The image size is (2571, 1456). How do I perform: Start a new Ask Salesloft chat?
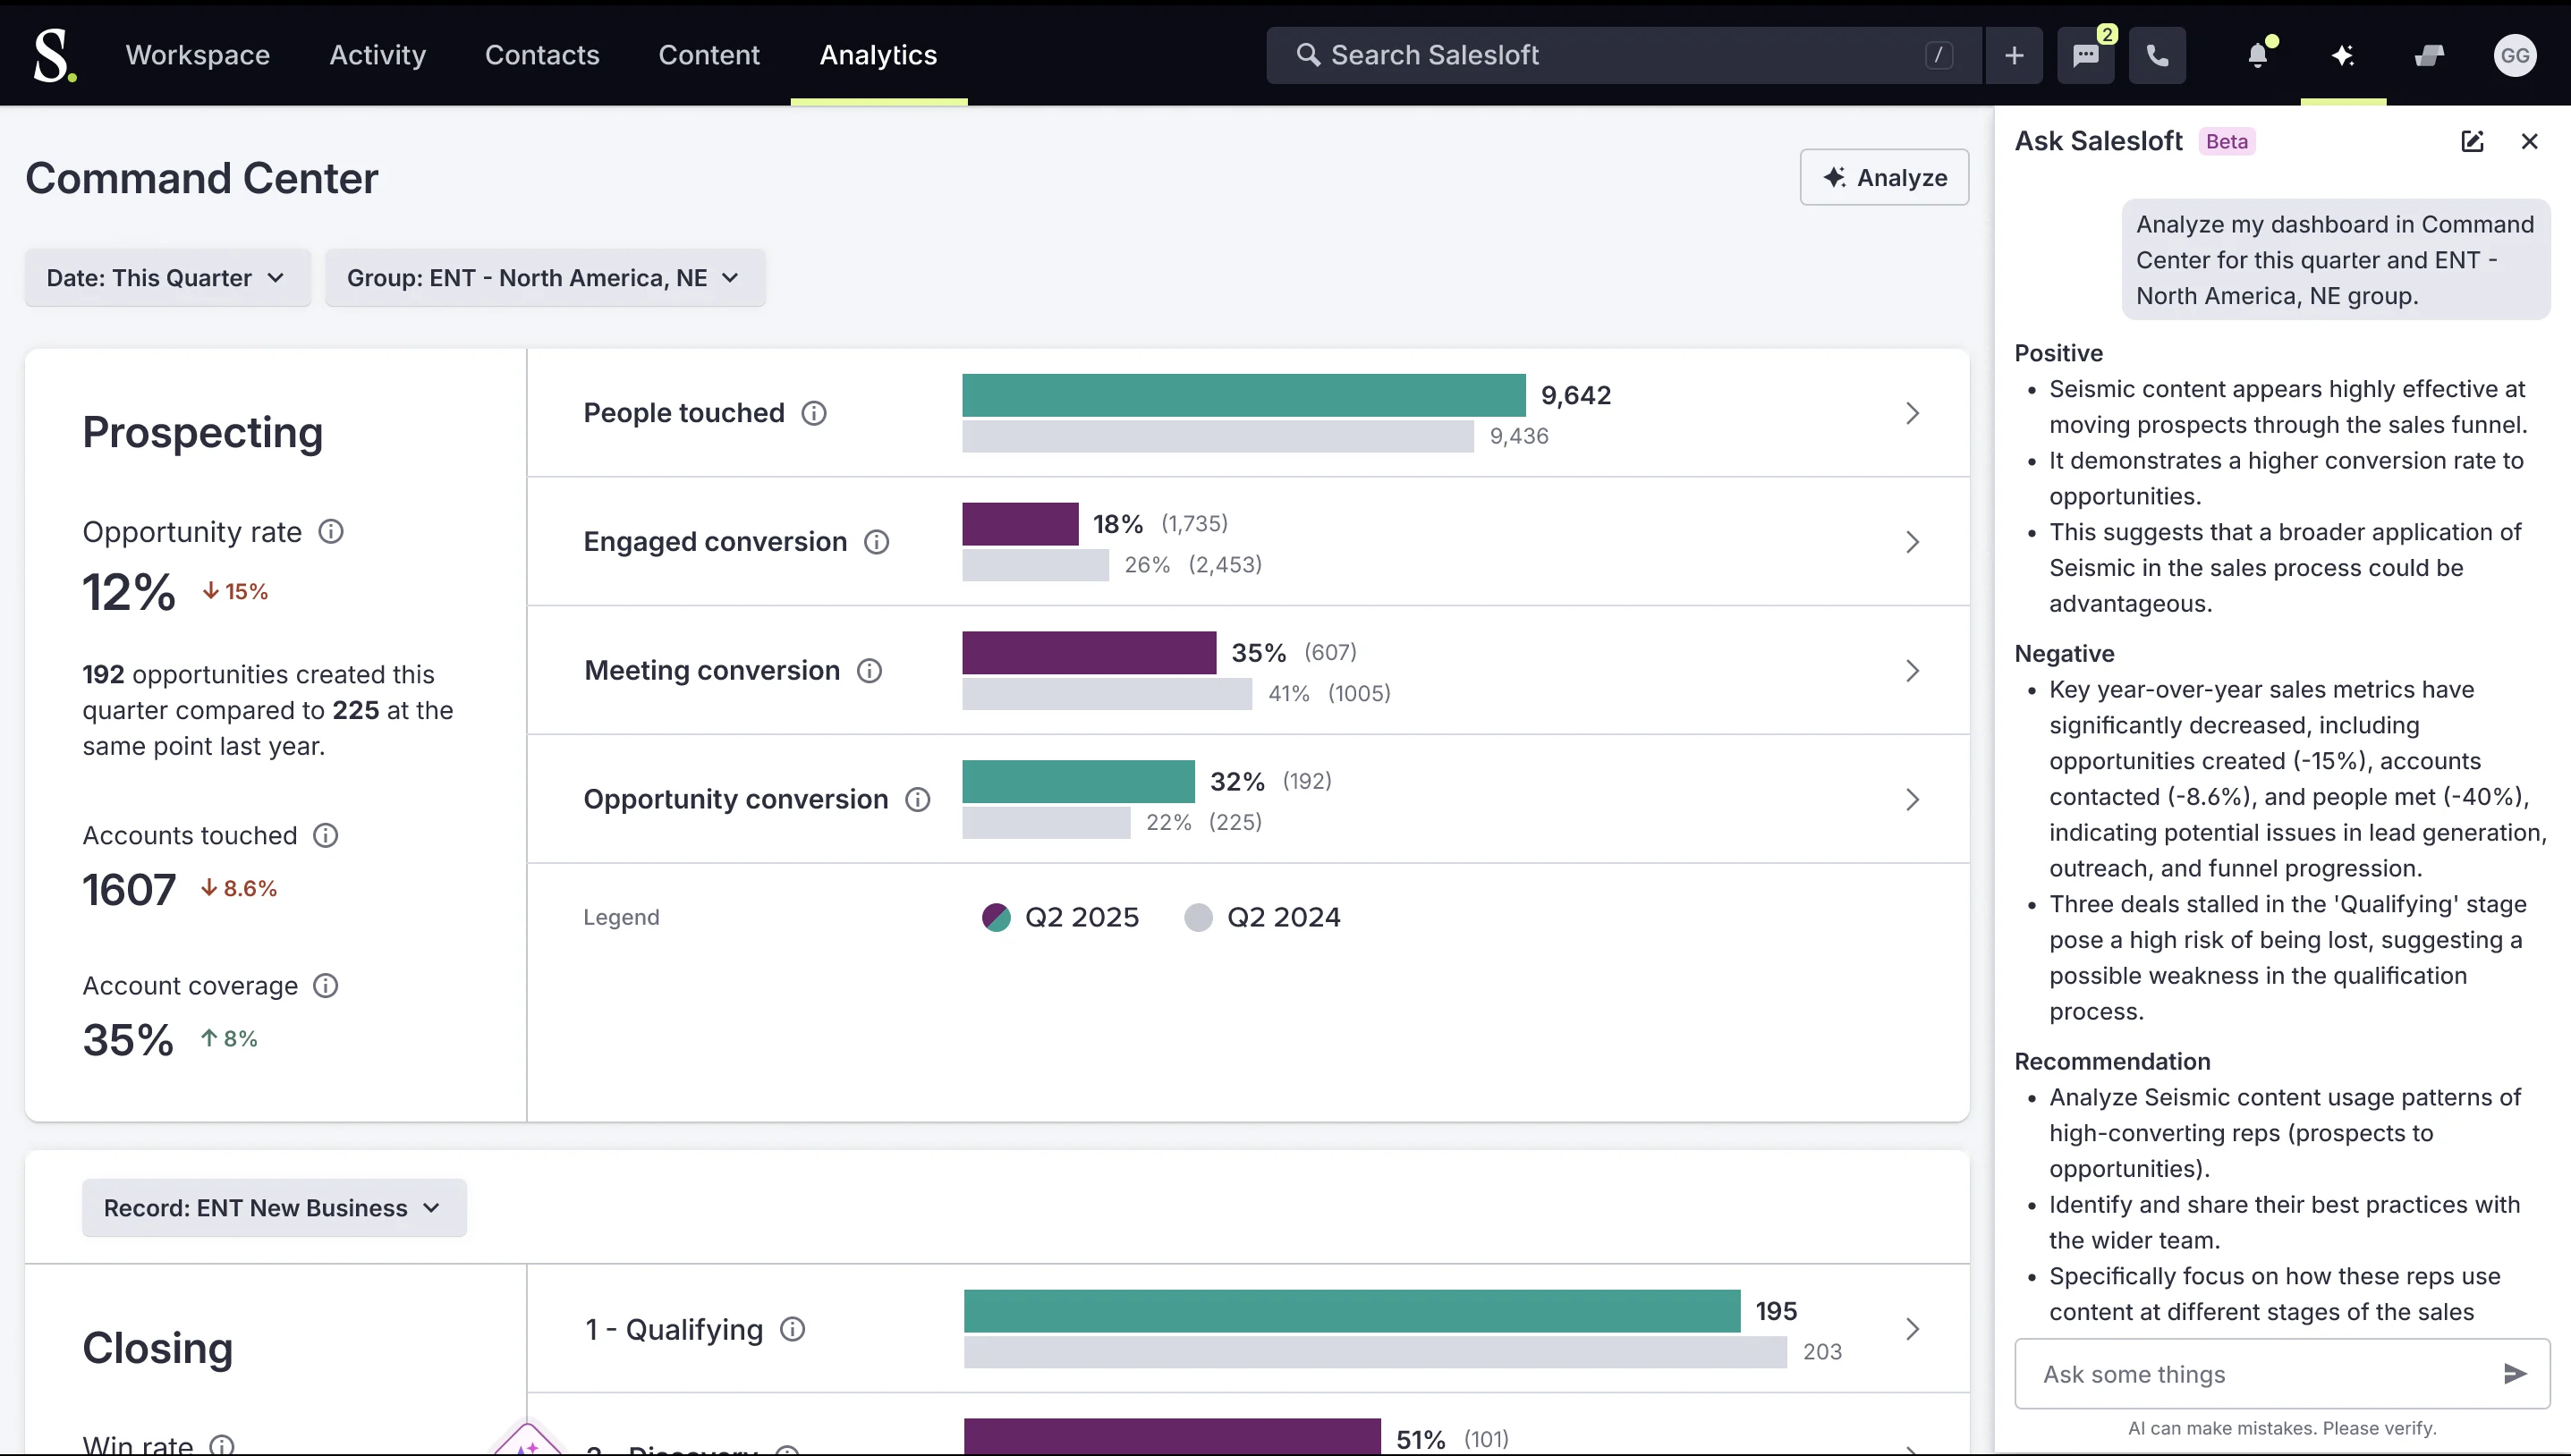[2472, 141]
